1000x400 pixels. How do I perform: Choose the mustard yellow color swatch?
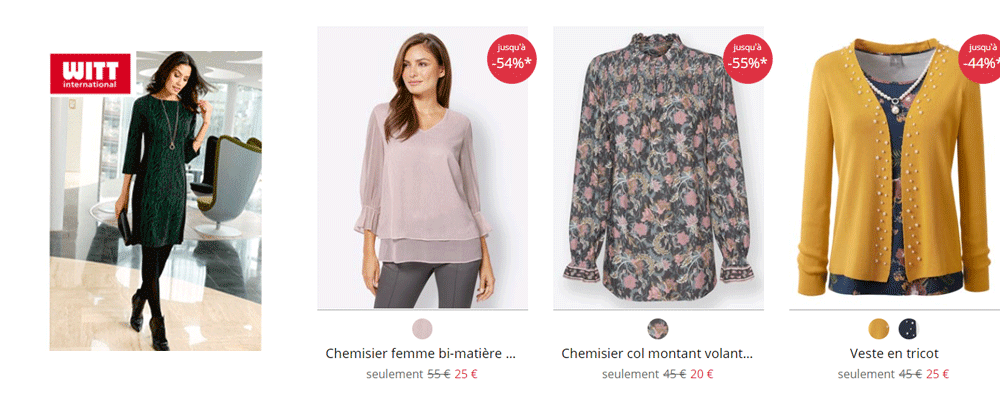879,328
